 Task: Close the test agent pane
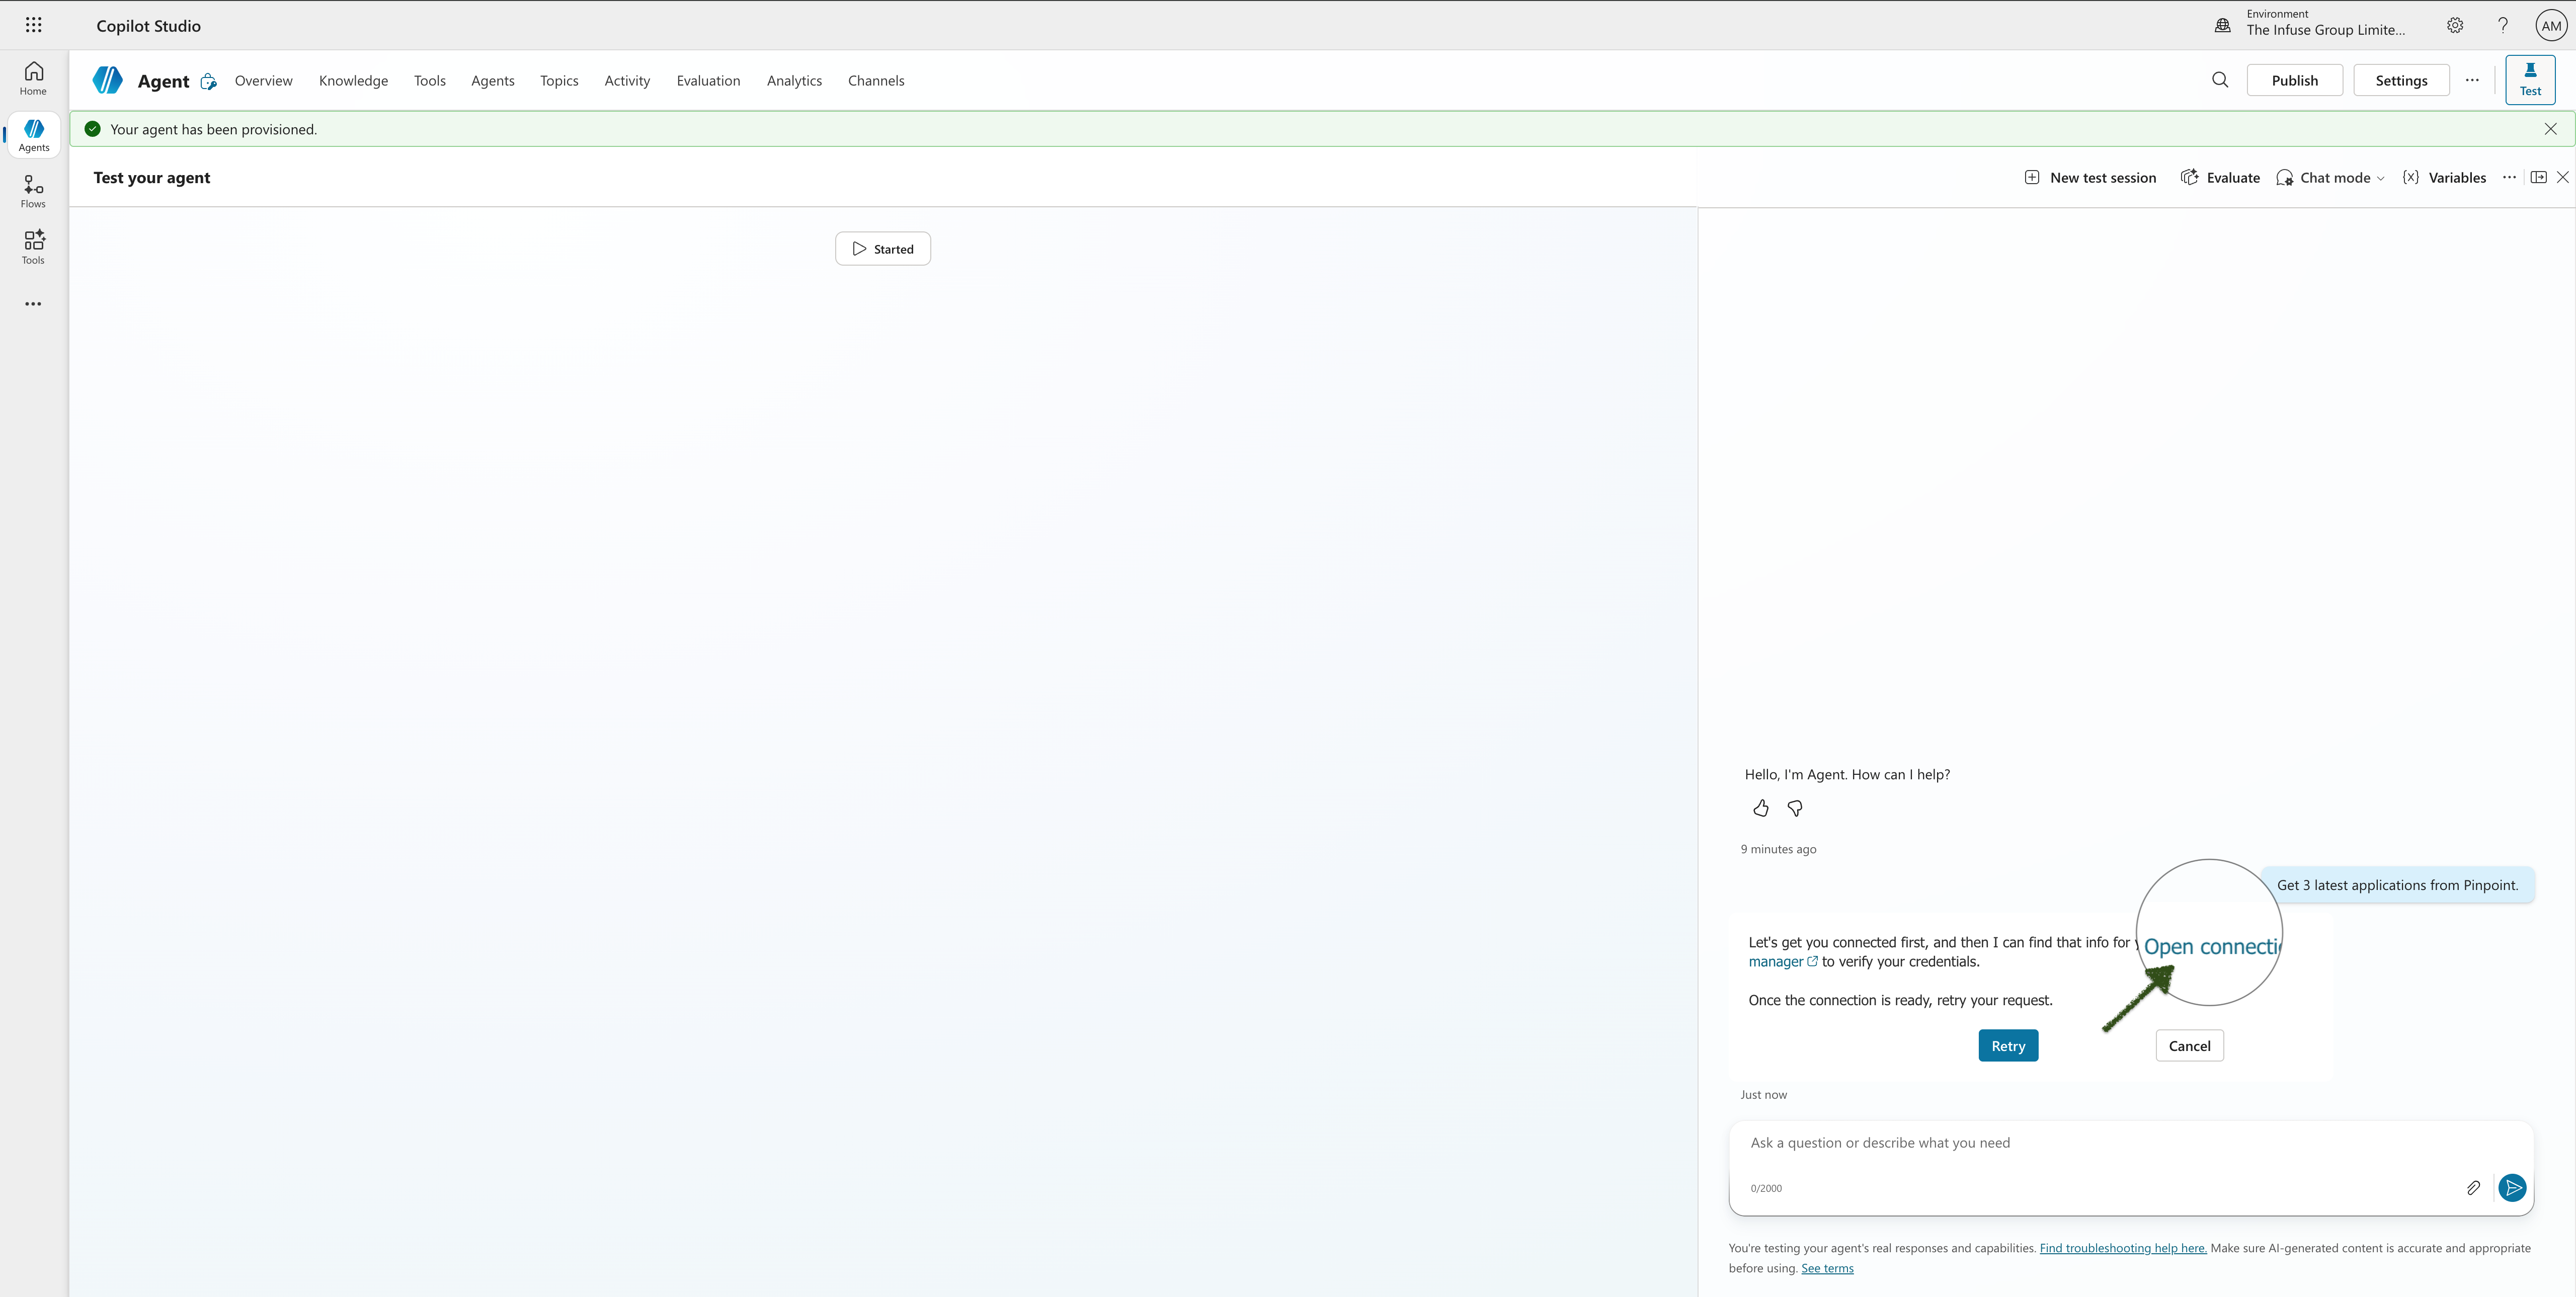coord(2562,177)
